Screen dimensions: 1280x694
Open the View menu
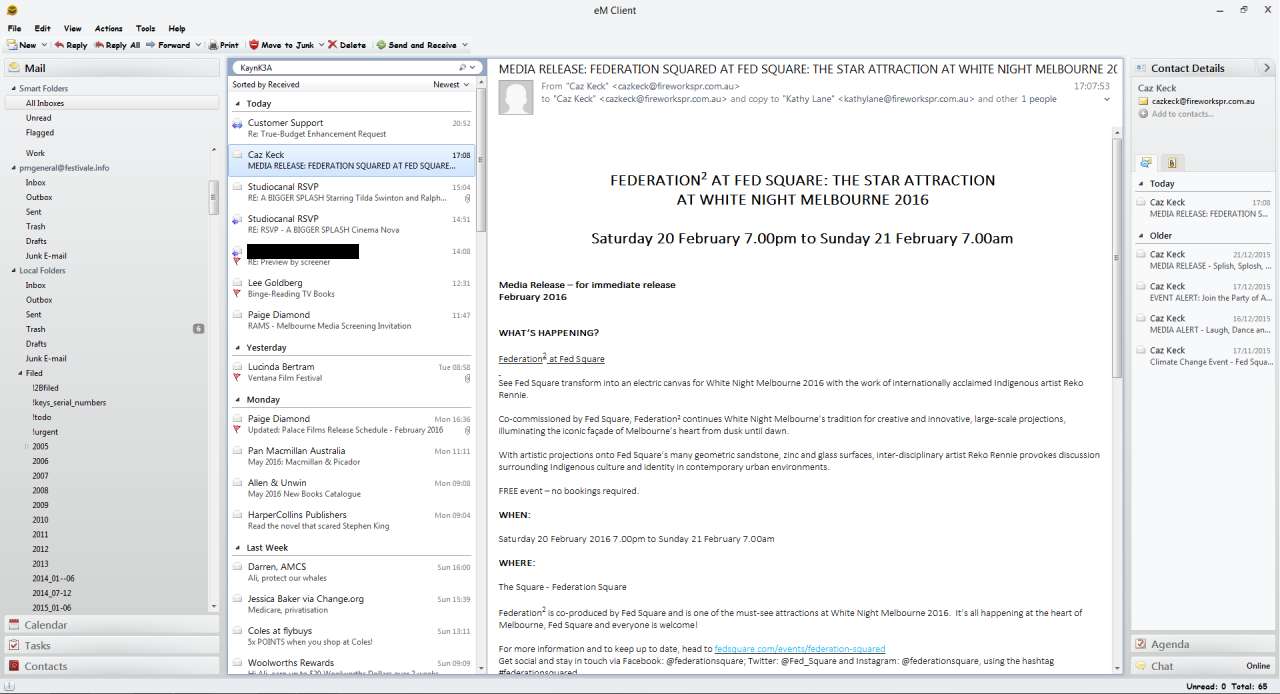point(73,29)
